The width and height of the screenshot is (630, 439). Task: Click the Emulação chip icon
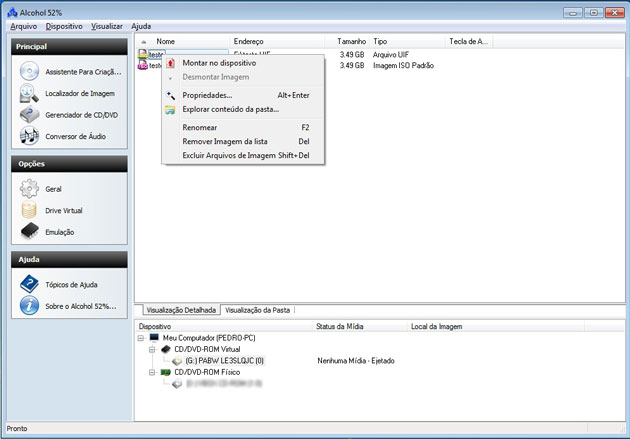29,231
